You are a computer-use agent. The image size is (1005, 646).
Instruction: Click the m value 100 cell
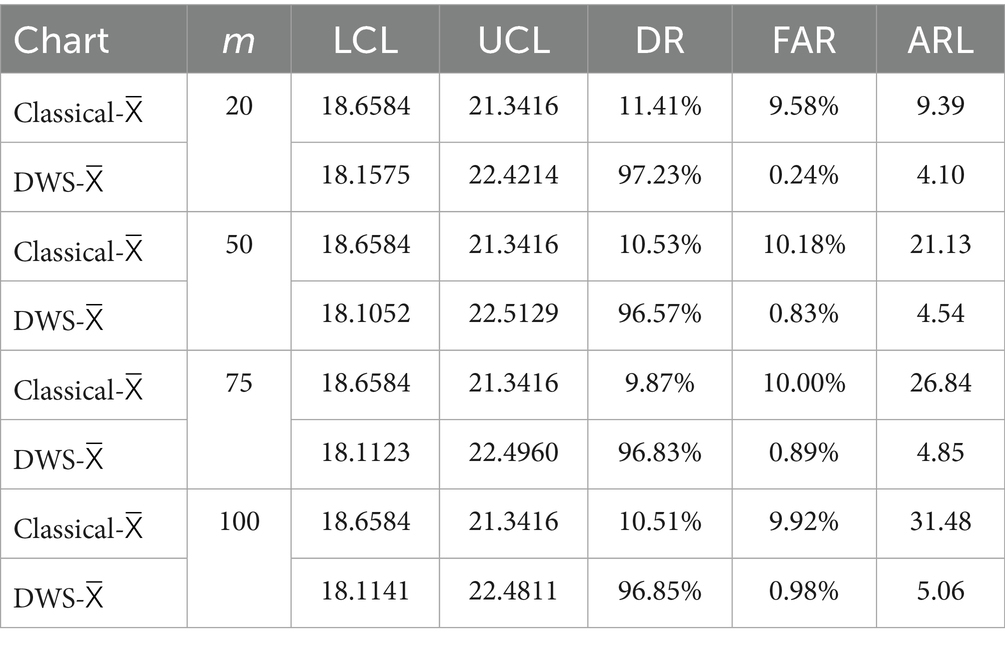click(239, 522)
